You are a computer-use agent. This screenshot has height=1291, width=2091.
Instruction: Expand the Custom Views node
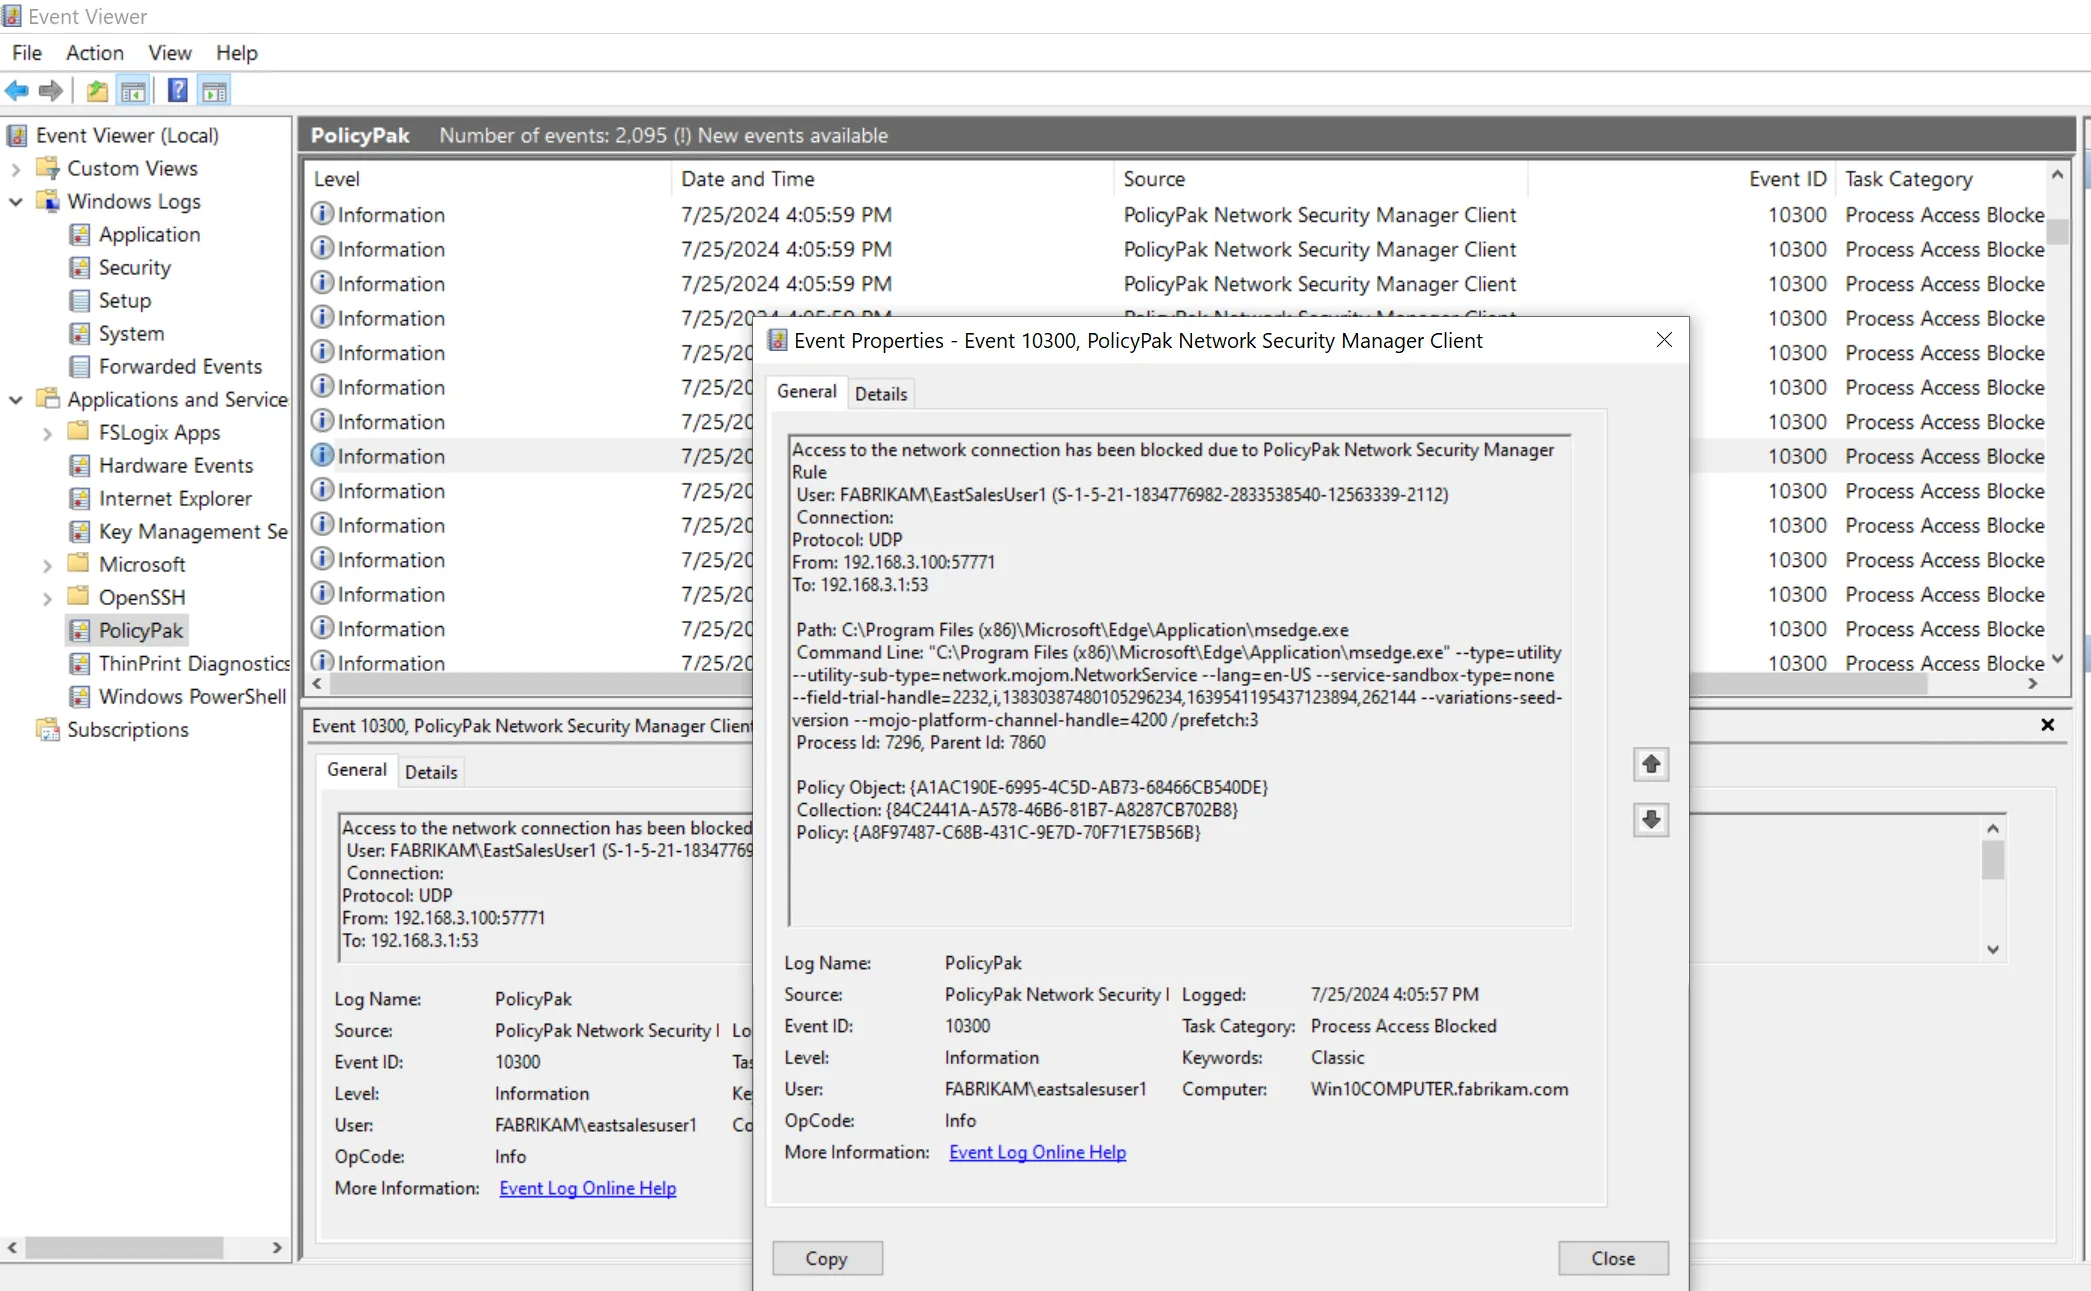tap(16, 169)
